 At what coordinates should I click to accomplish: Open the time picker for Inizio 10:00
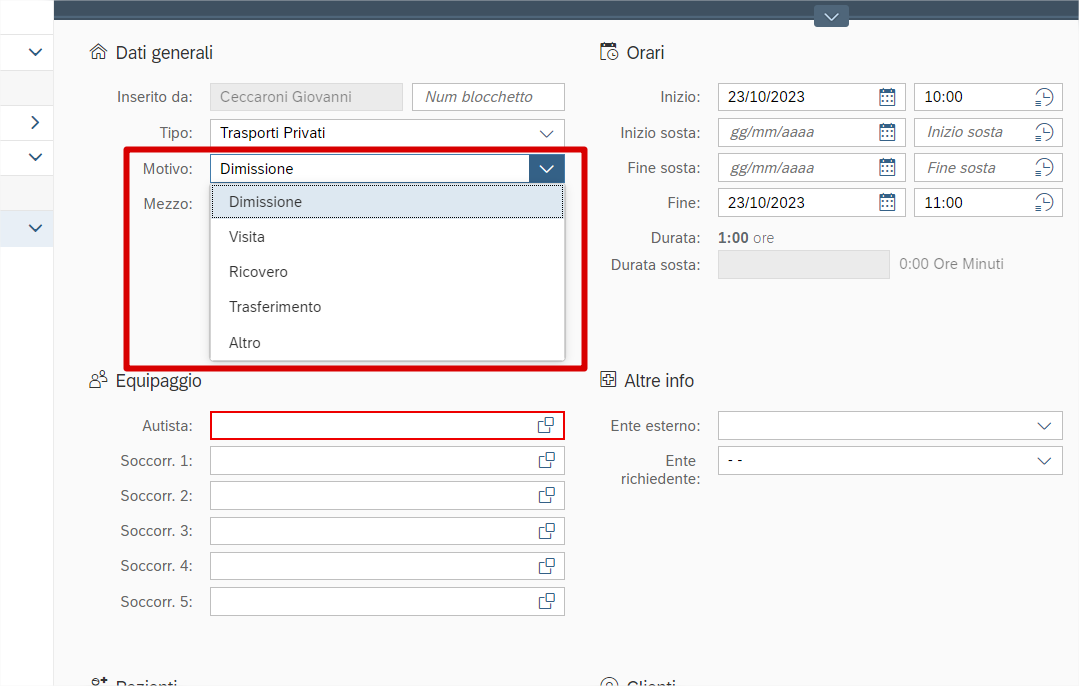coord(1044,97)
